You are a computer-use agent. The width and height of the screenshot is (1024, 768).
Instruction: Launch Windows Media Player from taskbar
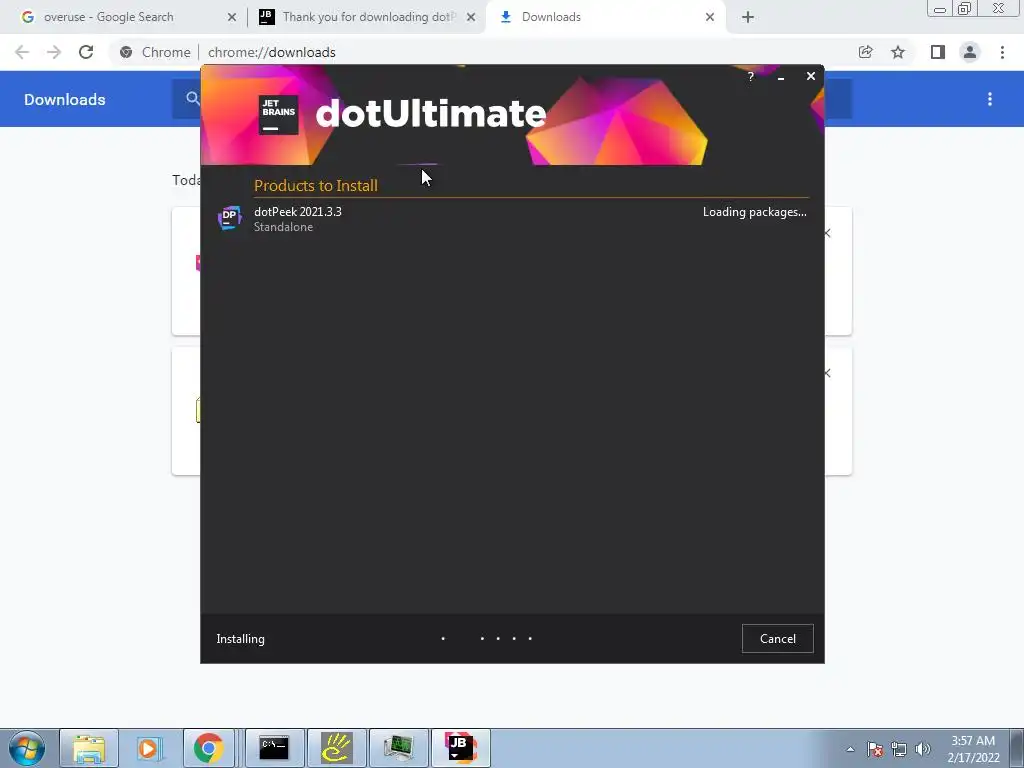[x=149, y=748]
